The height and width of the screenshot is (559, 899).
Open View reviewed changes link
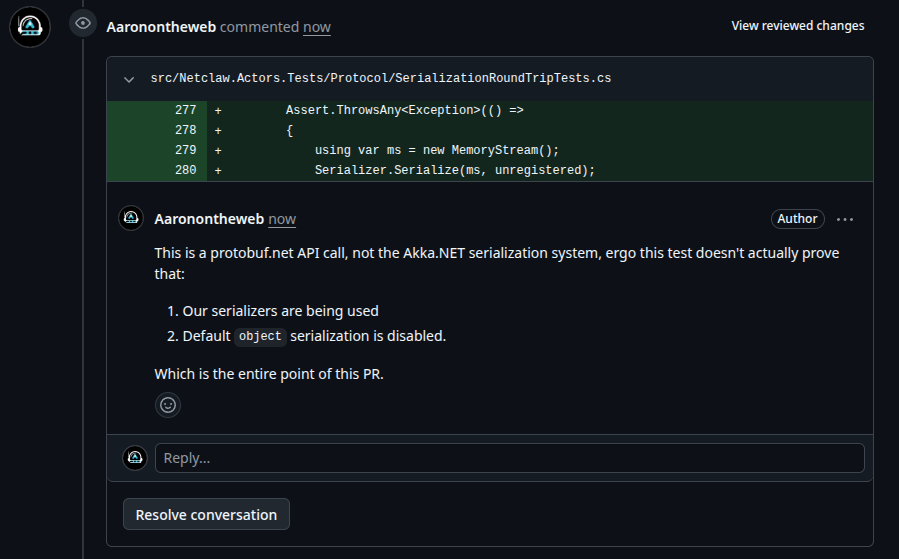(798, 26)
